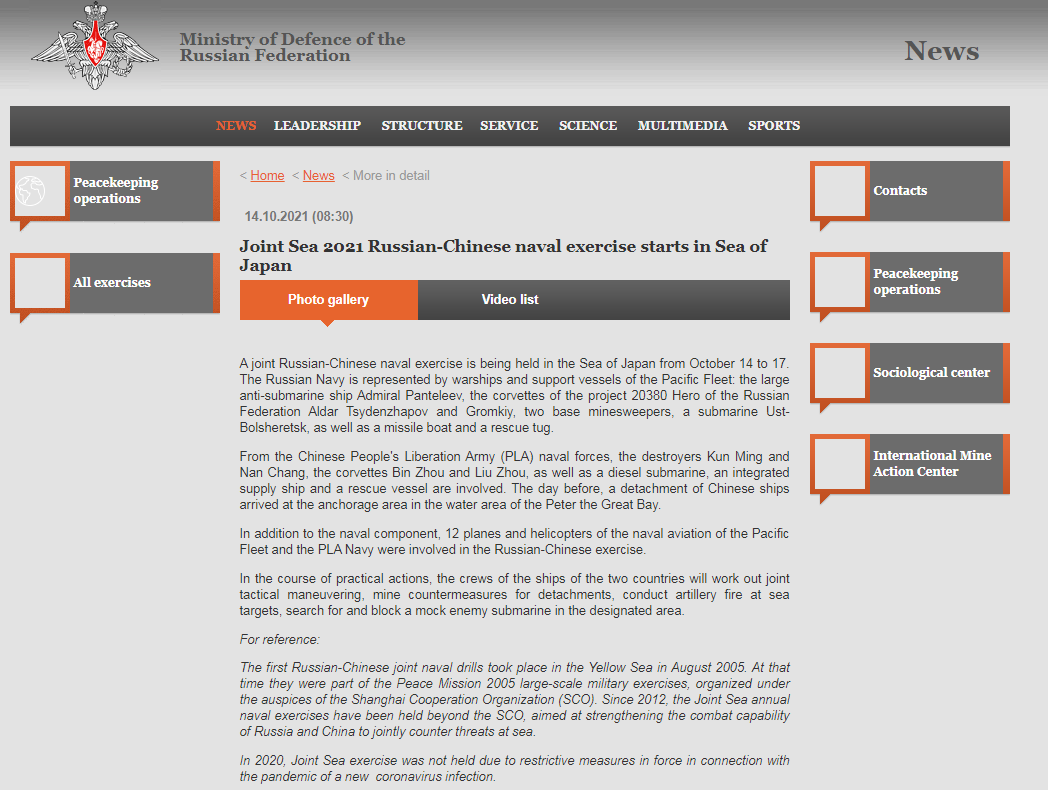Viewport: 1048px width, 790px height.
Task: Click the article date 14.10.2021 (08:30)
Action: coord(299,217)
